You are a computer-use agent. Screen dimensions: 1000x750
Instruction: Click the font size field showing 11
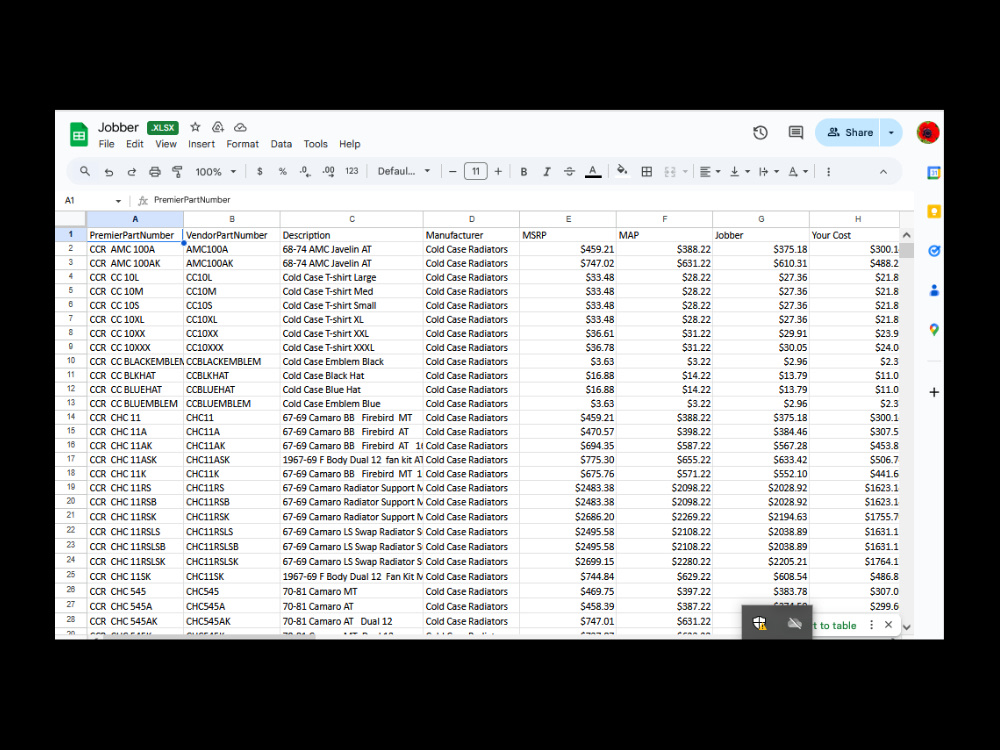pos(475,171)
